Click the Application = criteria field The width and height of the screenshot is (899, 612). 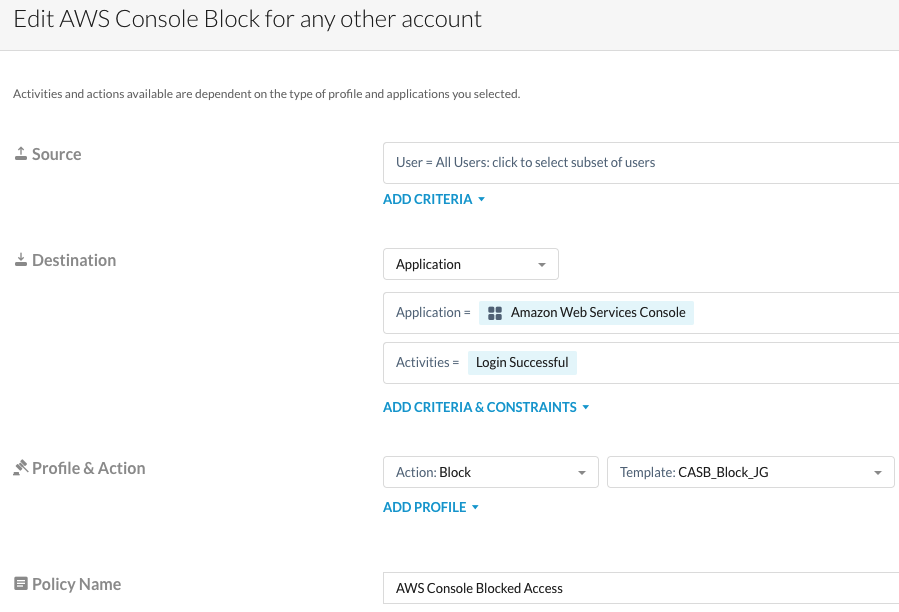(x=641, y=313)
